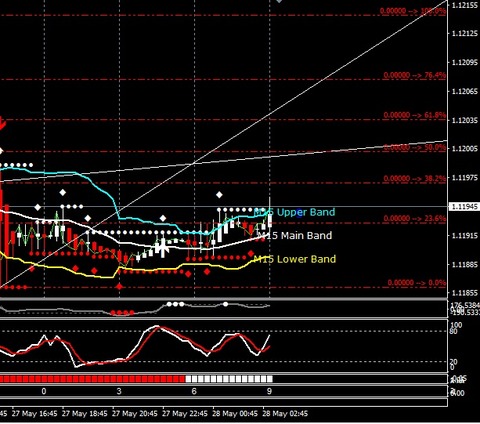Click the number 0 in the bottom indicator

click(x=44, y=391)
